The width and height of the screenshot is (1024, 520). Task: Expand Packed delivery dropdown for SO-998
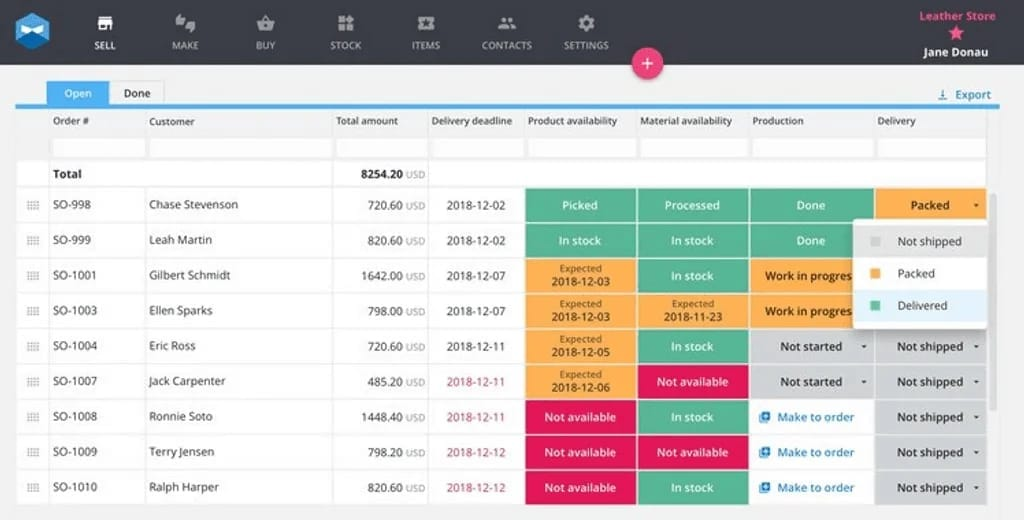click(975, 206)
